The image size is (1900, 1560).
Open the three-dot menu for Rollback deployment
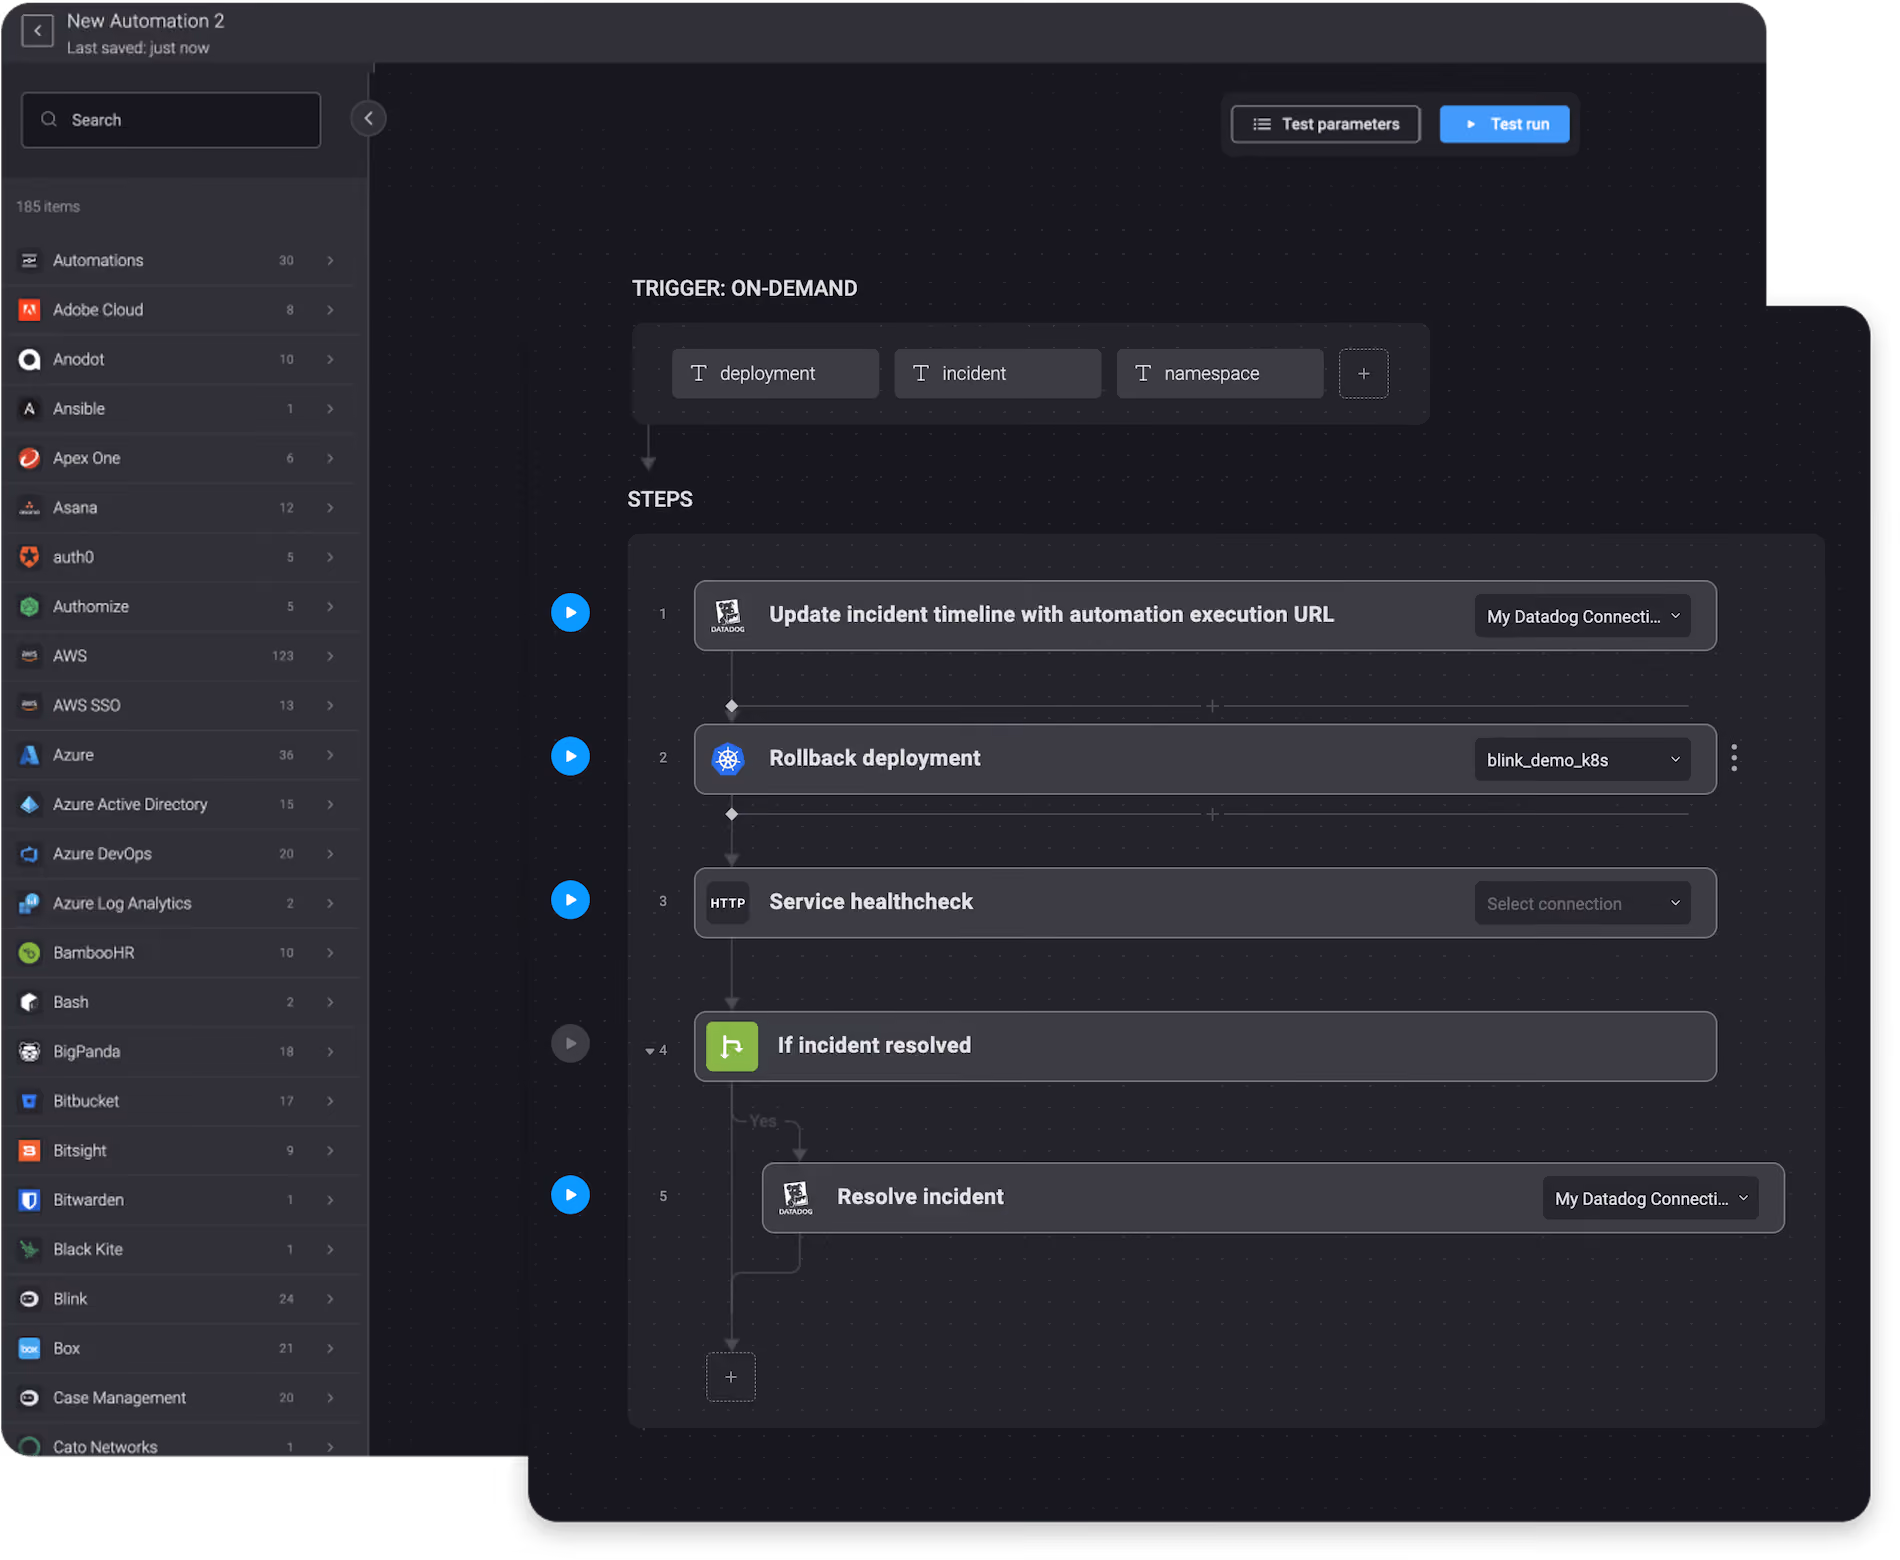point(1734,758)
